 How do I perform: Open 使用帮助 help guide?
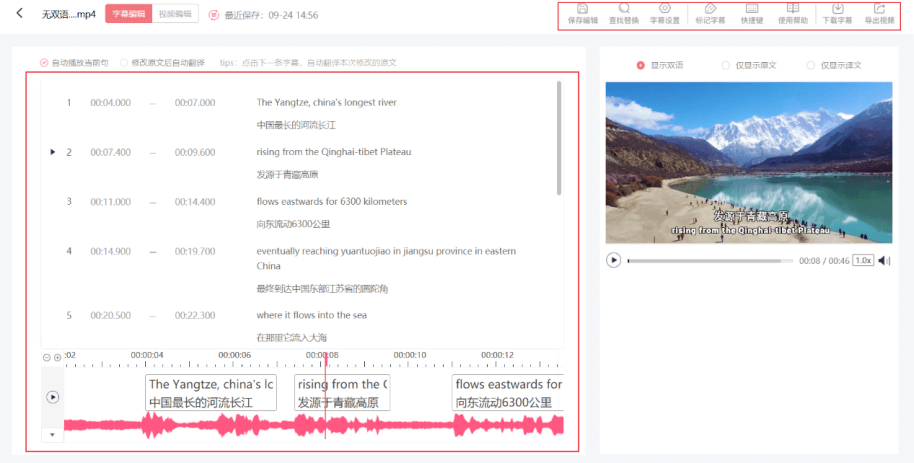792,13
